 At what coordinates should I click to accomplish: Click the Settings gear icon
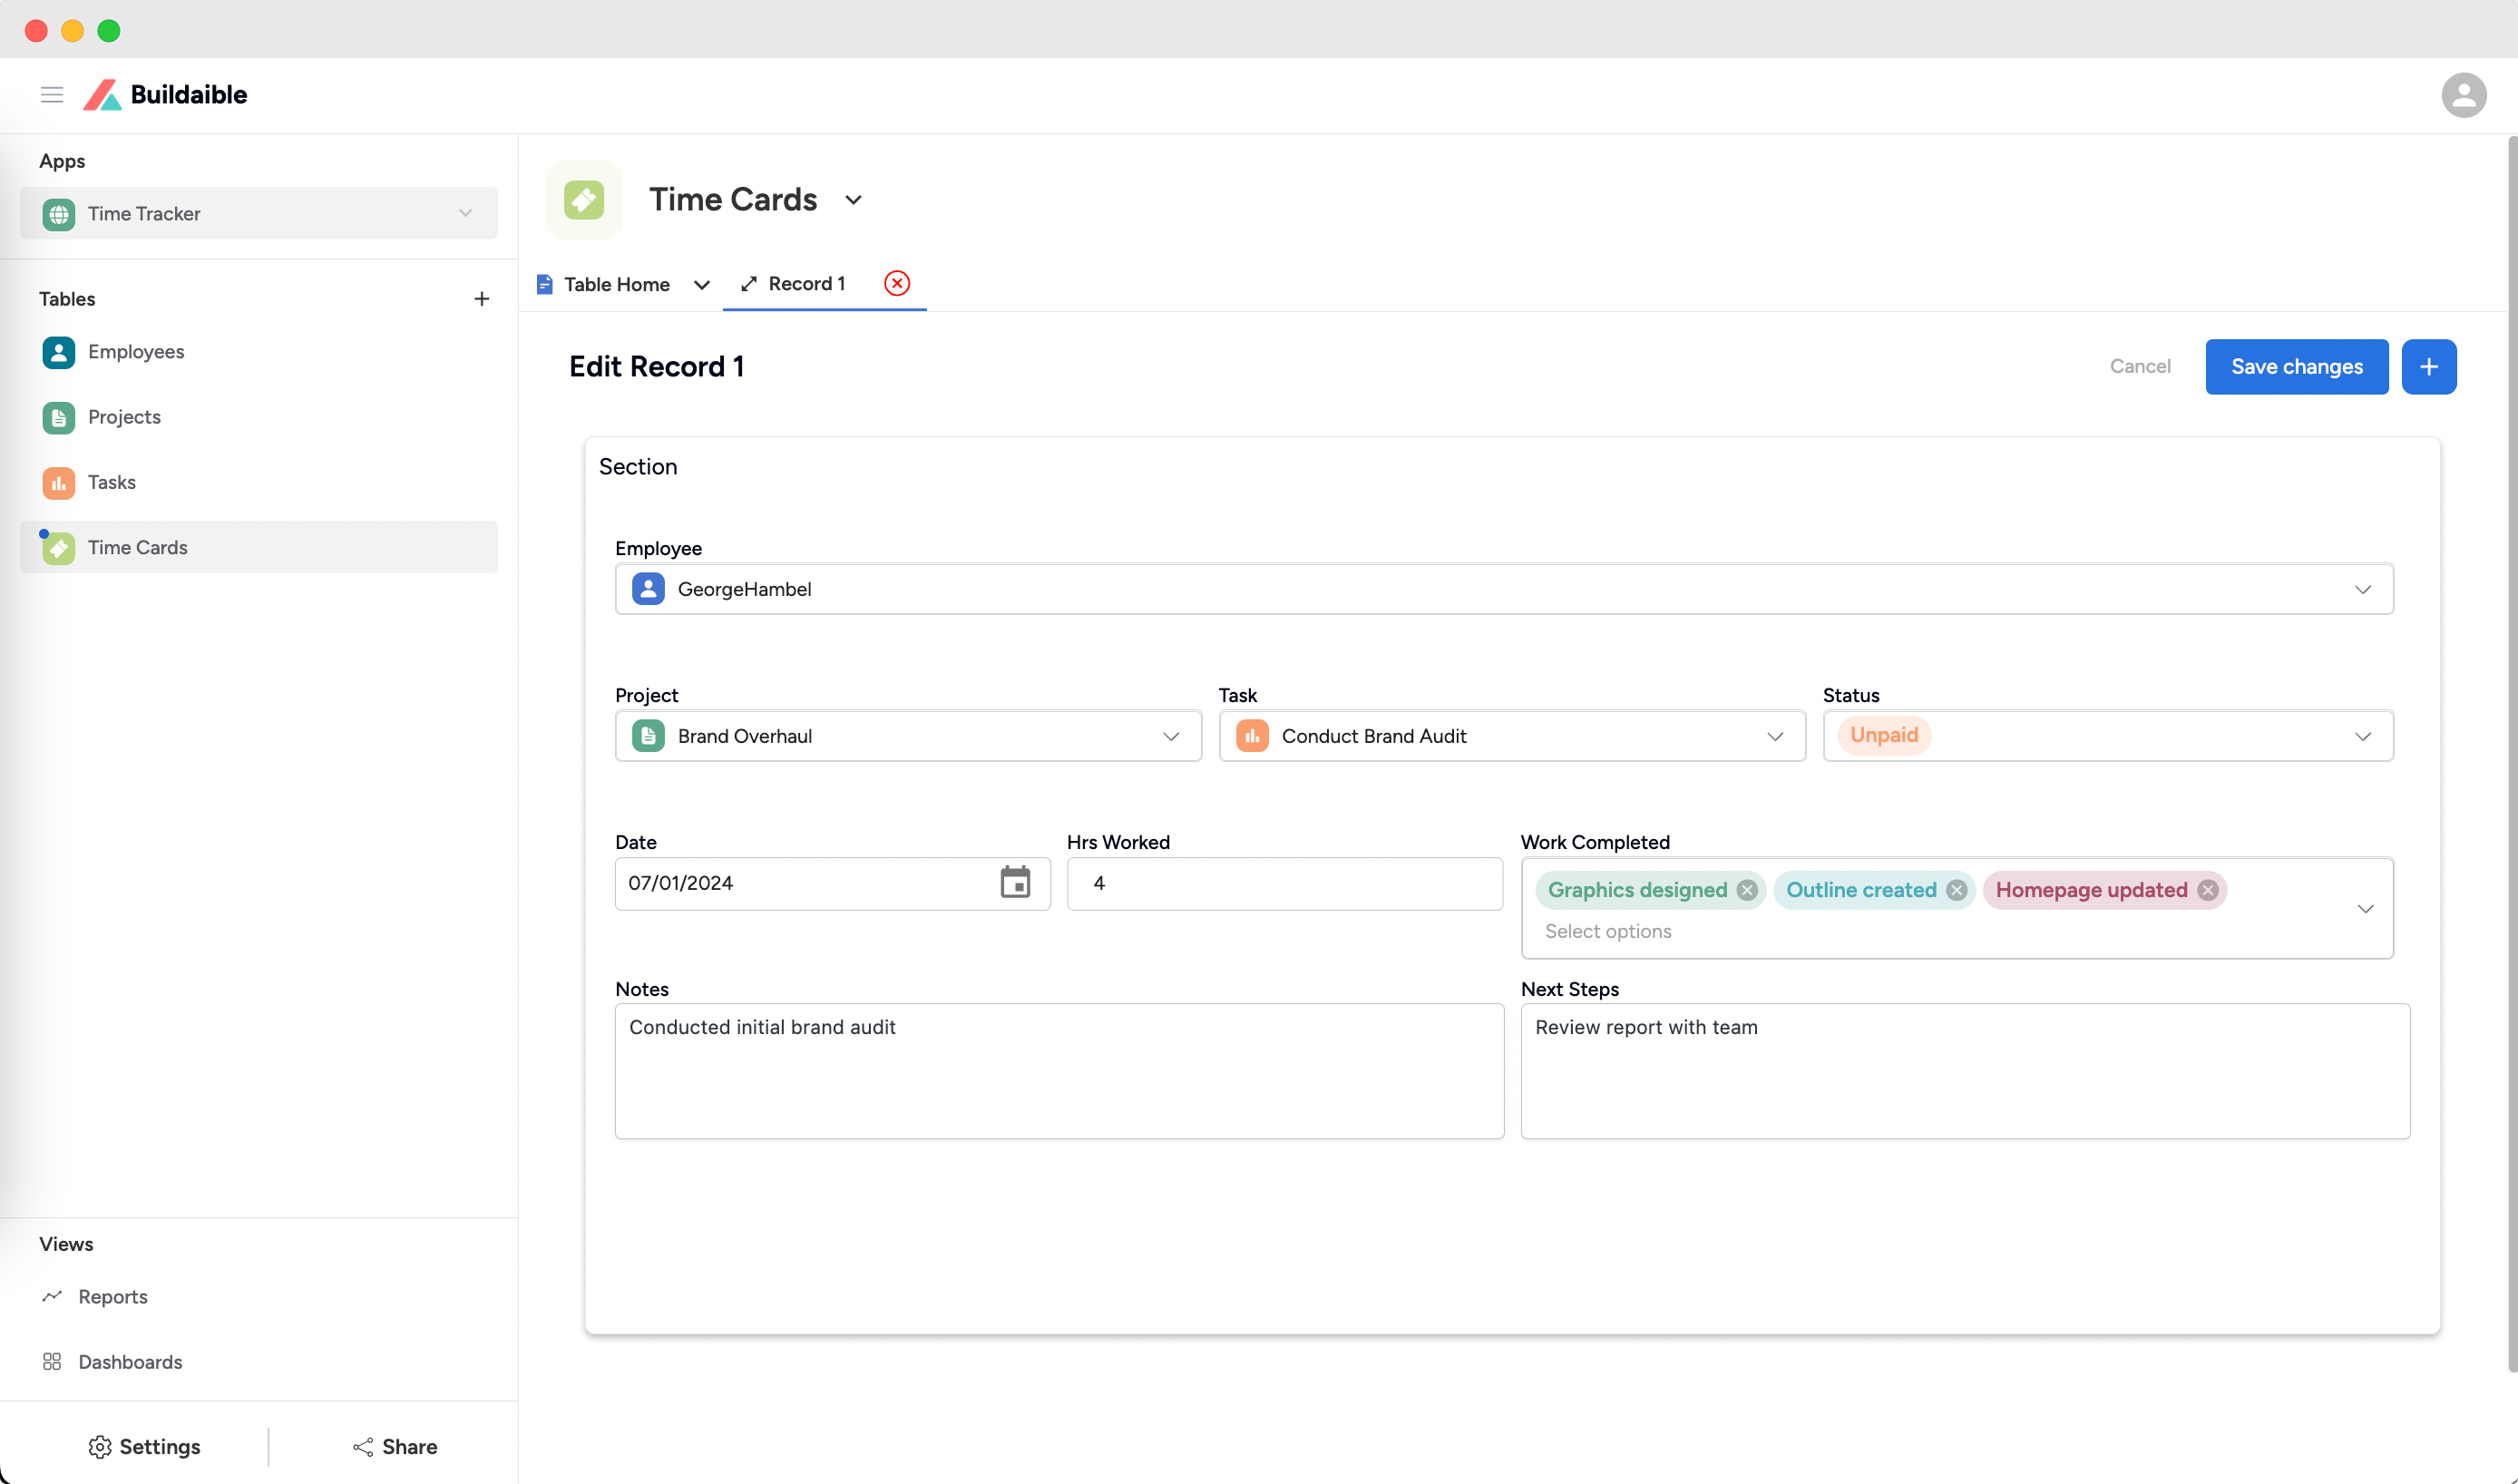coord(100,1447)
